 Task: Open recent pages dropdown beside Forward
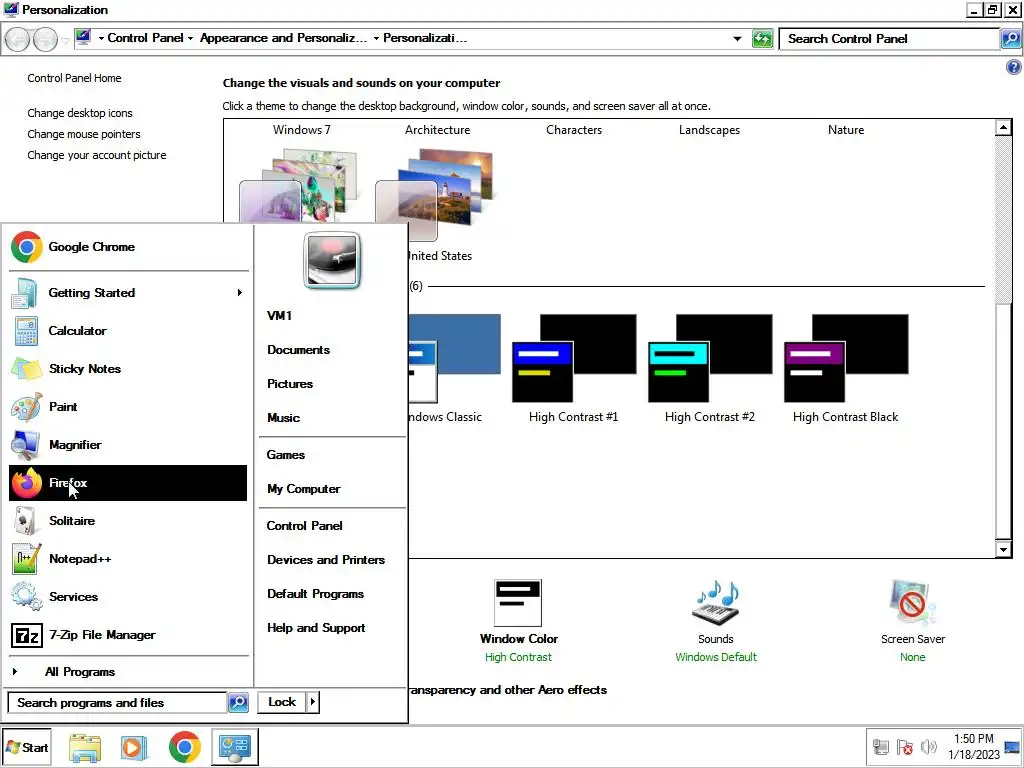click(x=65, y=40)
